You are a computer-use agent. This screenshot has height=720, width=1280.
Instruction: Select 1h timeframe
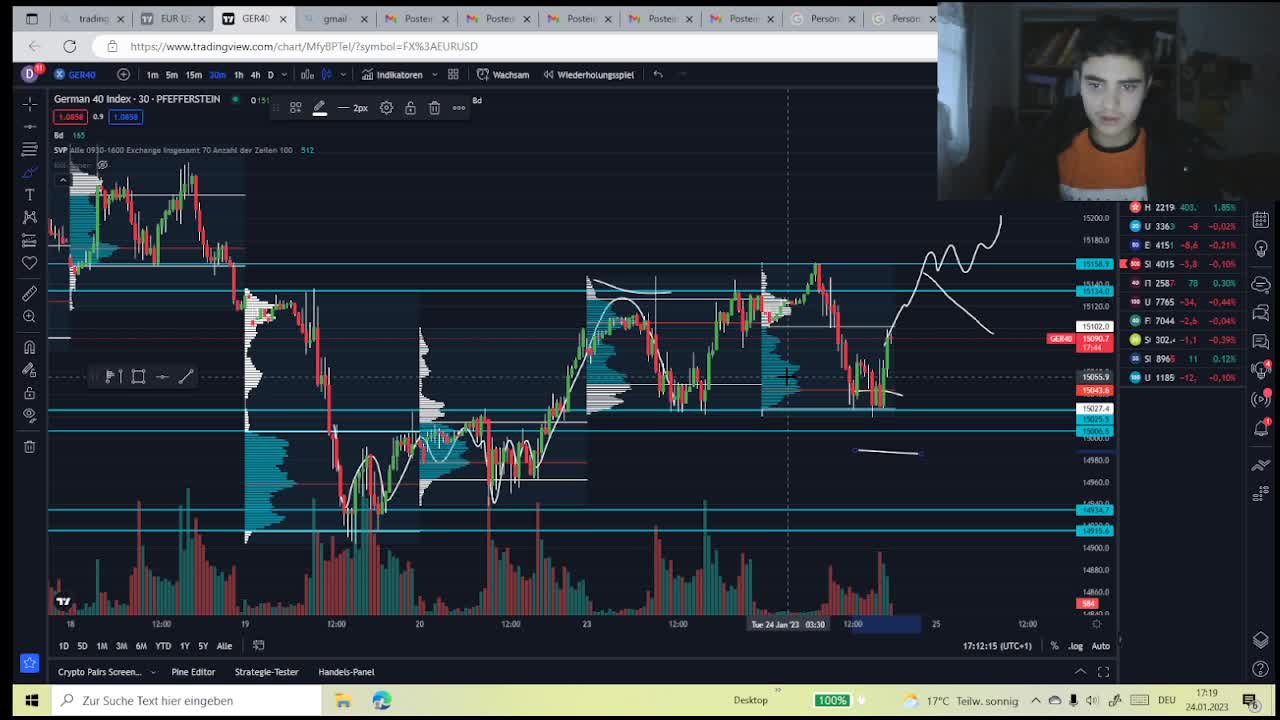coord(238,74)
